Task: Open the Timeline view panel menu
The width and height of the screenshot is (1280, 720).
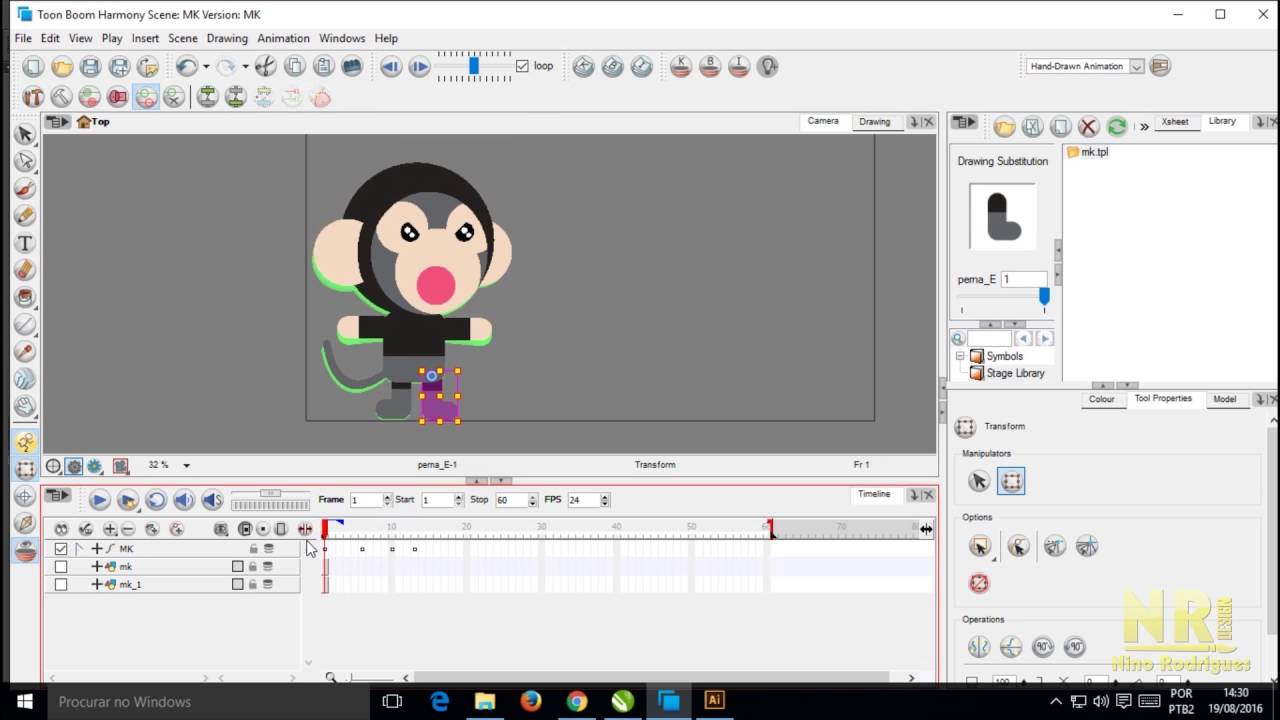Action: (58, 496)
